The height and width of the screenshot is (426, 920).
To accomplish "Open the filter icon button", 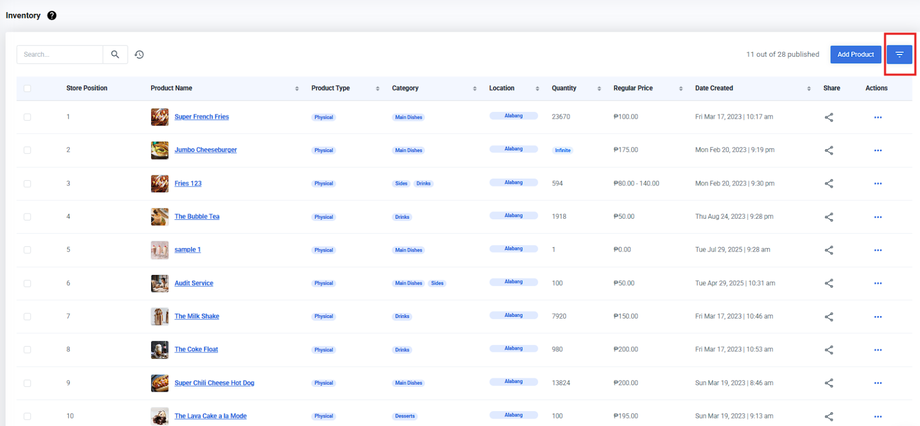I will 899,55.
